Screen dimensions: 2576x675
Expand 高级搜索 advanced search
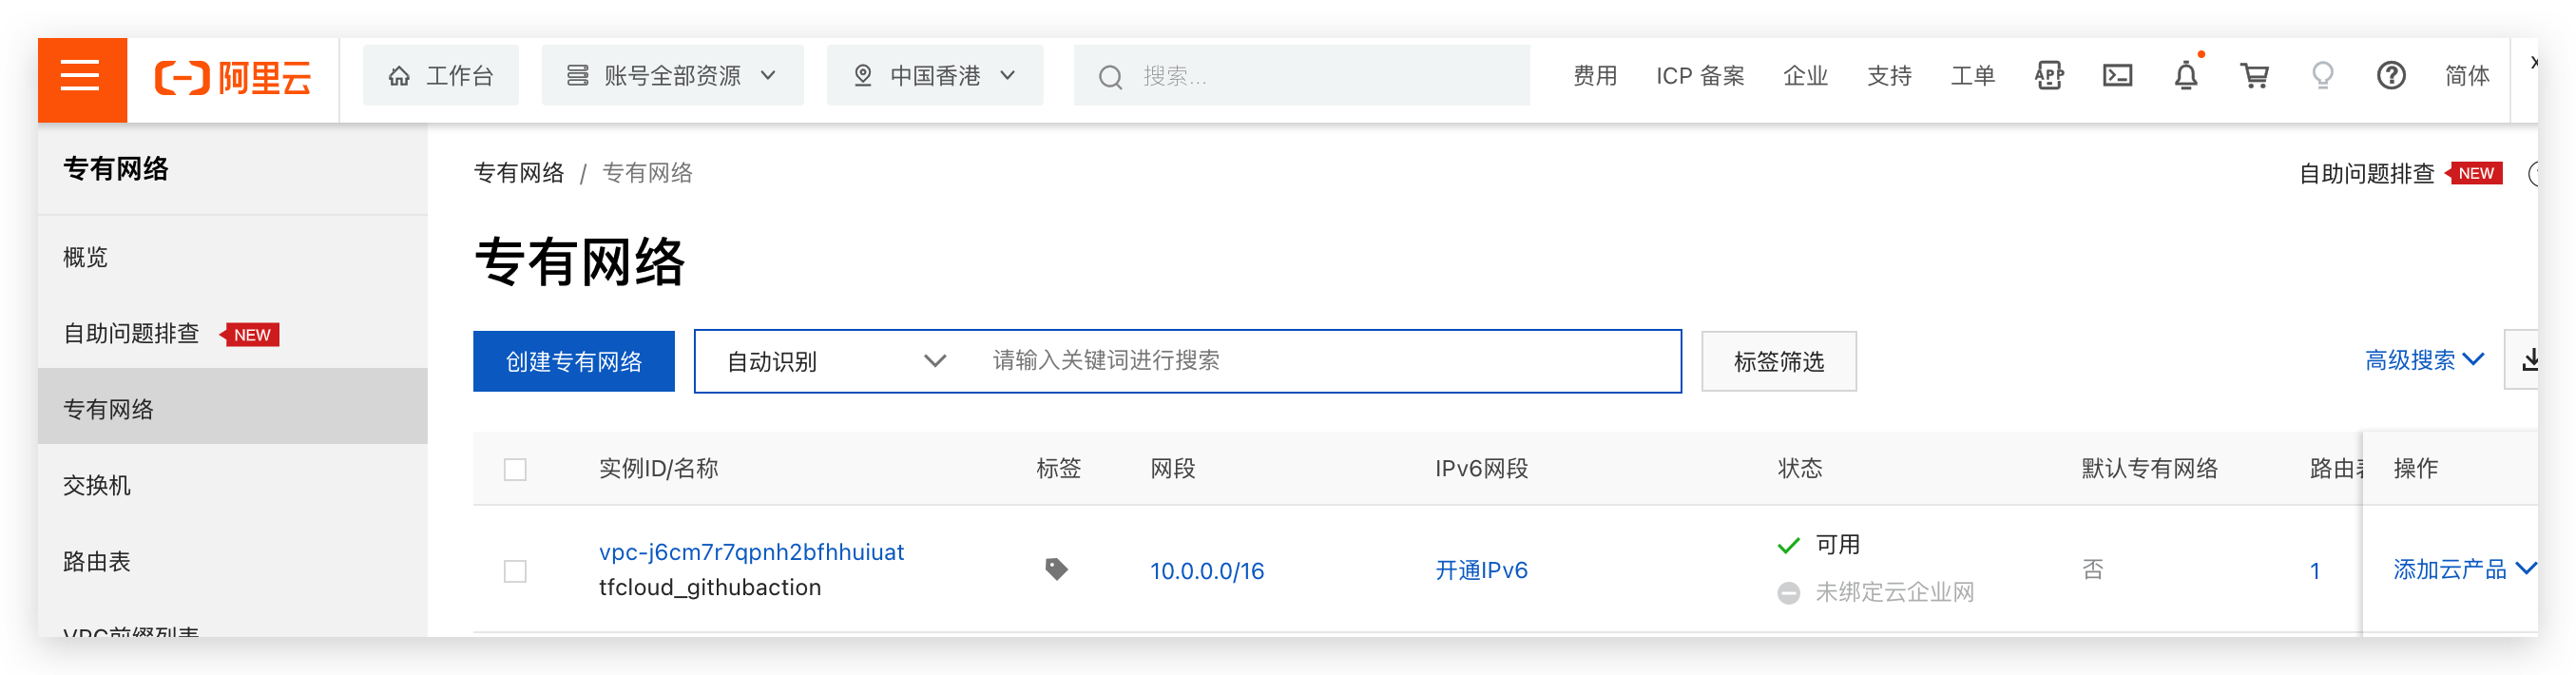pos(2423,361)
